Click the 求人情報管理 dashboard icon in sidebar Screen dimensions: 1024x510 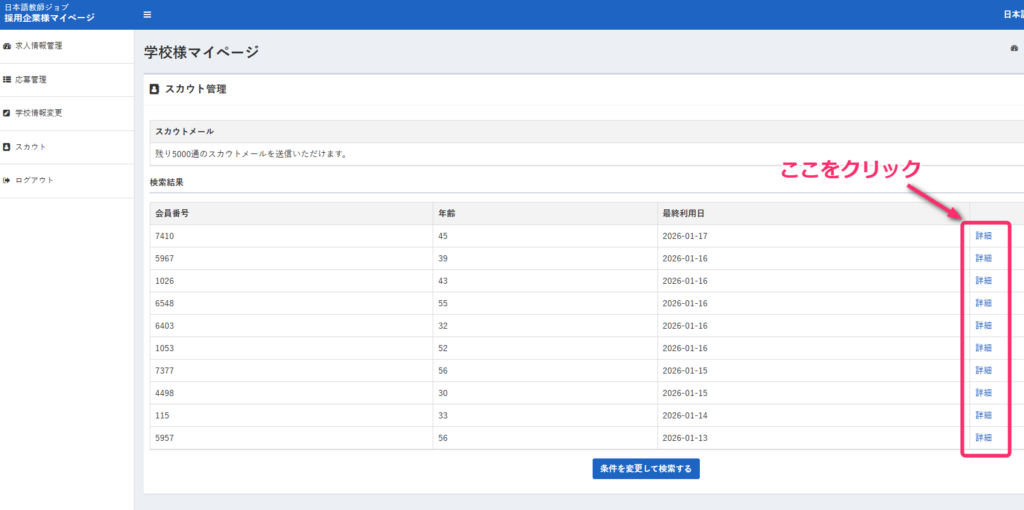8,46
